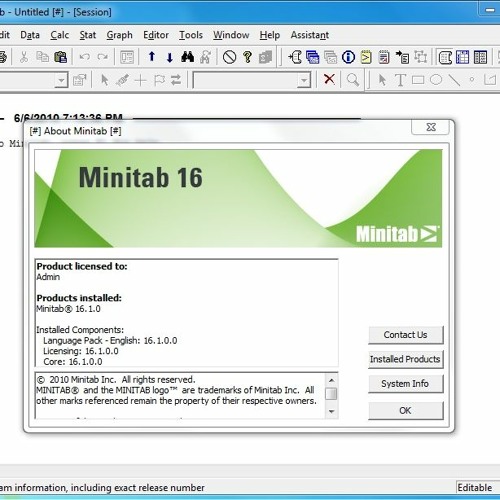Image resolution: width=500 pixels, height=500 pixels.
Task: Close the About Minitab dialog
Action: (431, 127)
